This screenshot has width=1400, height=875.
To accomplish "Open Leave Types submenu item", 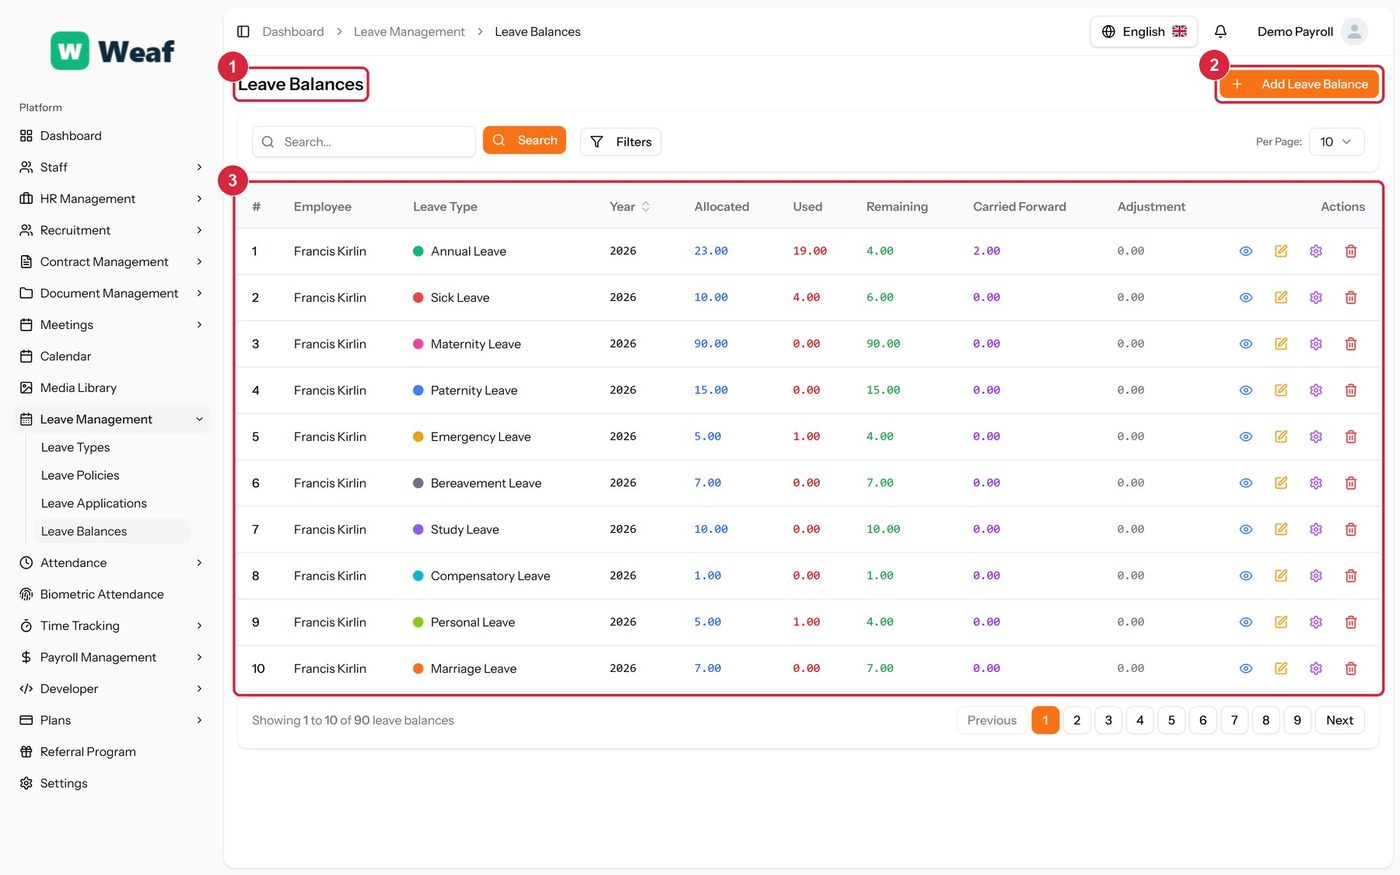I will pos(112,447).
